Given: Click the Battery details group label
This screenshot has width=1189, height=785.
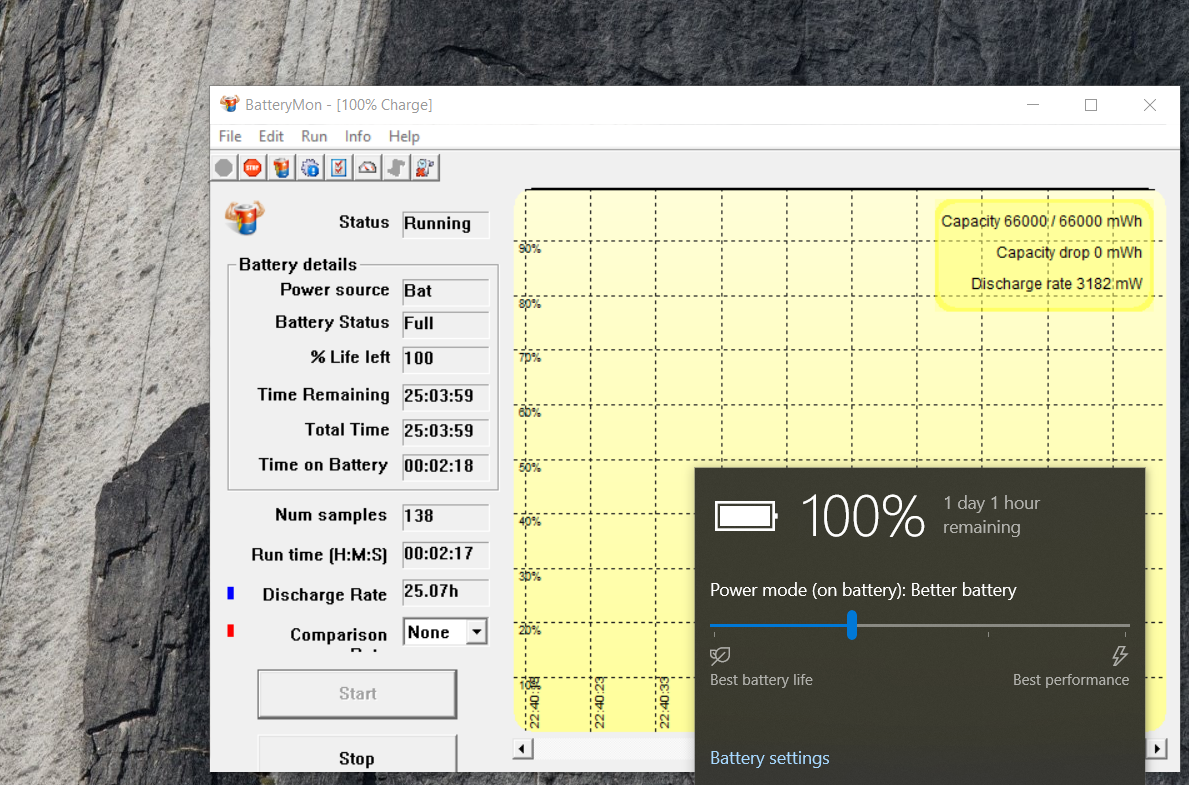Looking at the screenshot, I should point(297,265).
